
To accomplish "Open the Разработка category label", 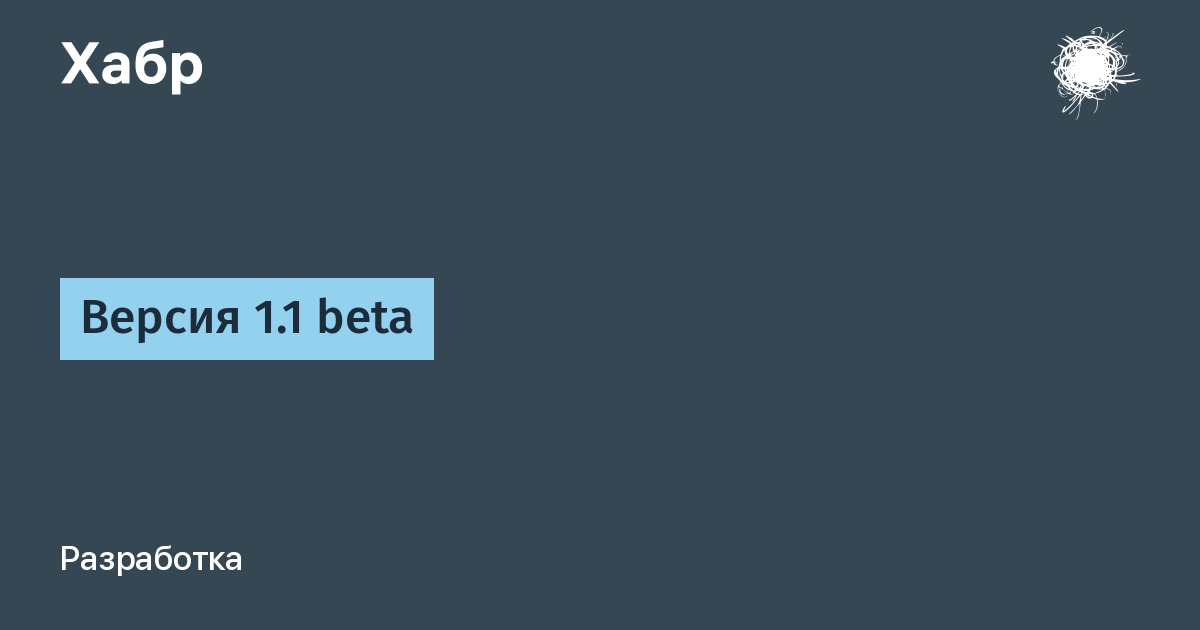I will pyautogui.click(x=151, y=560).
